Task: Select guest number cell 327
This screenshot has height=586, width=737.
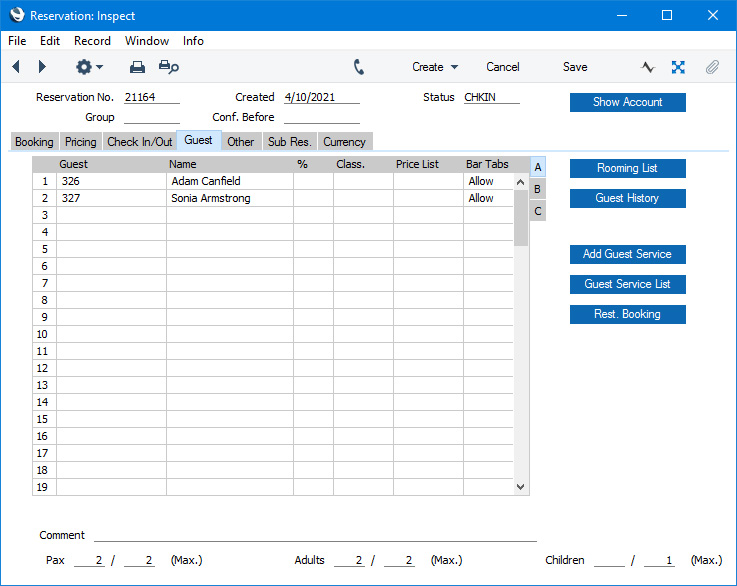Action: tap(111, 198)
